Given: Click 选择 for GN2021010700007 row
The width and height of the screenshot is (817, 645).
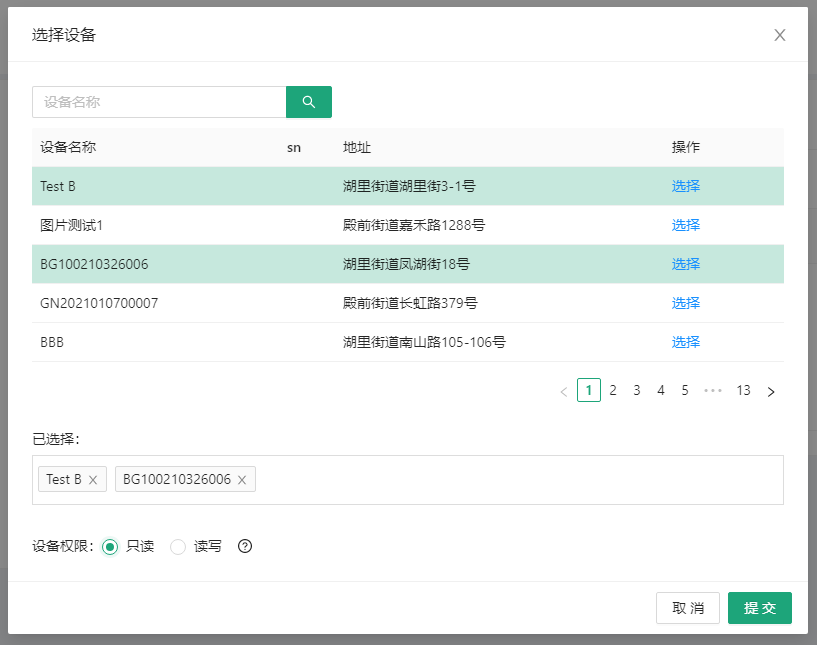Looking at the screenshot, I should 686,303.
